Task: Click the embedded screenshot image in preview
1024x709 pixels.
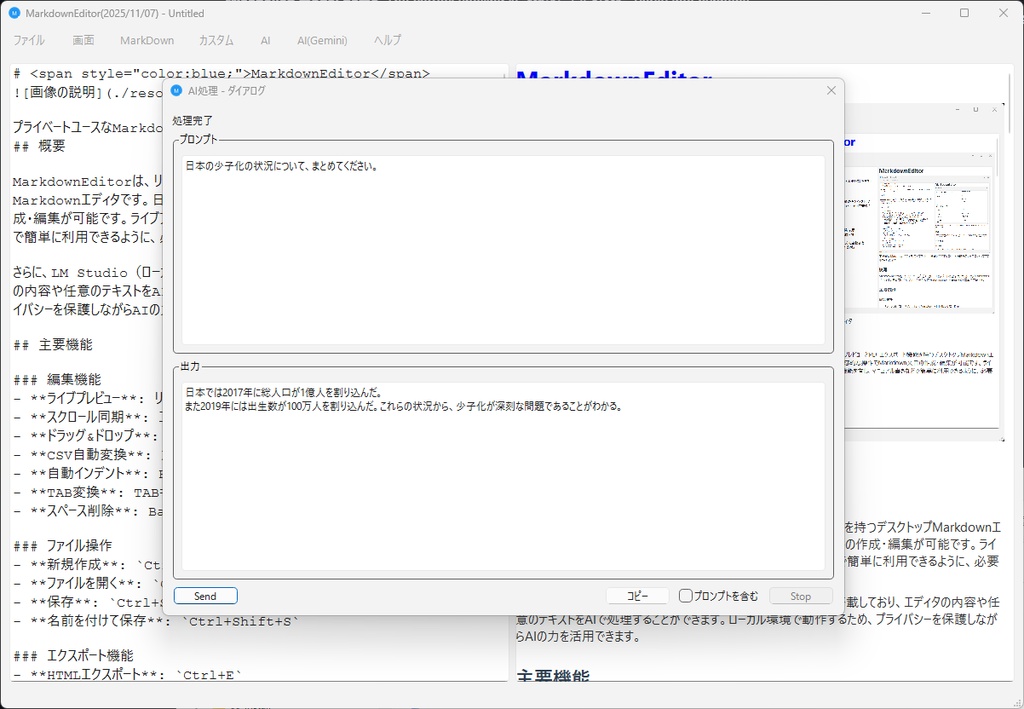Action: [924, 272]
